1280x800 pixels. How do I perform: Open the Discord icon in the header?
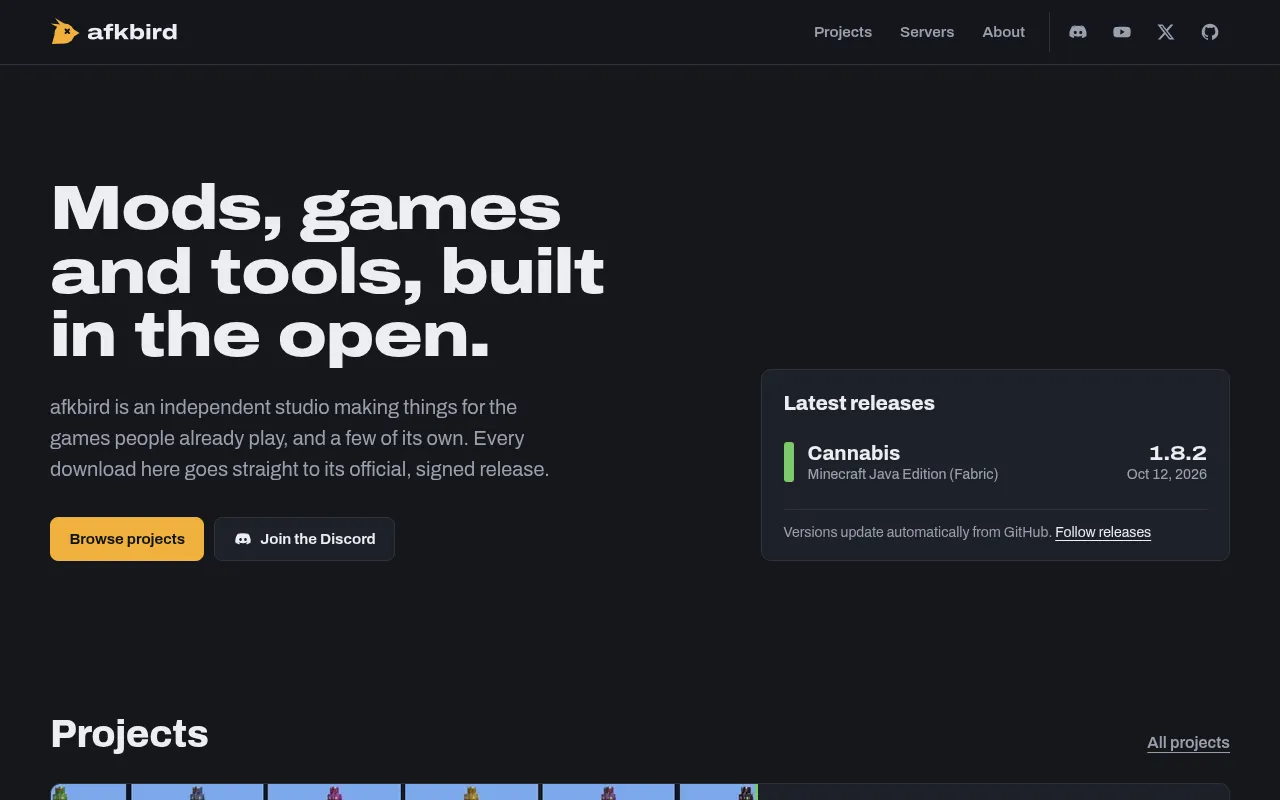[x=1078, y=32]
